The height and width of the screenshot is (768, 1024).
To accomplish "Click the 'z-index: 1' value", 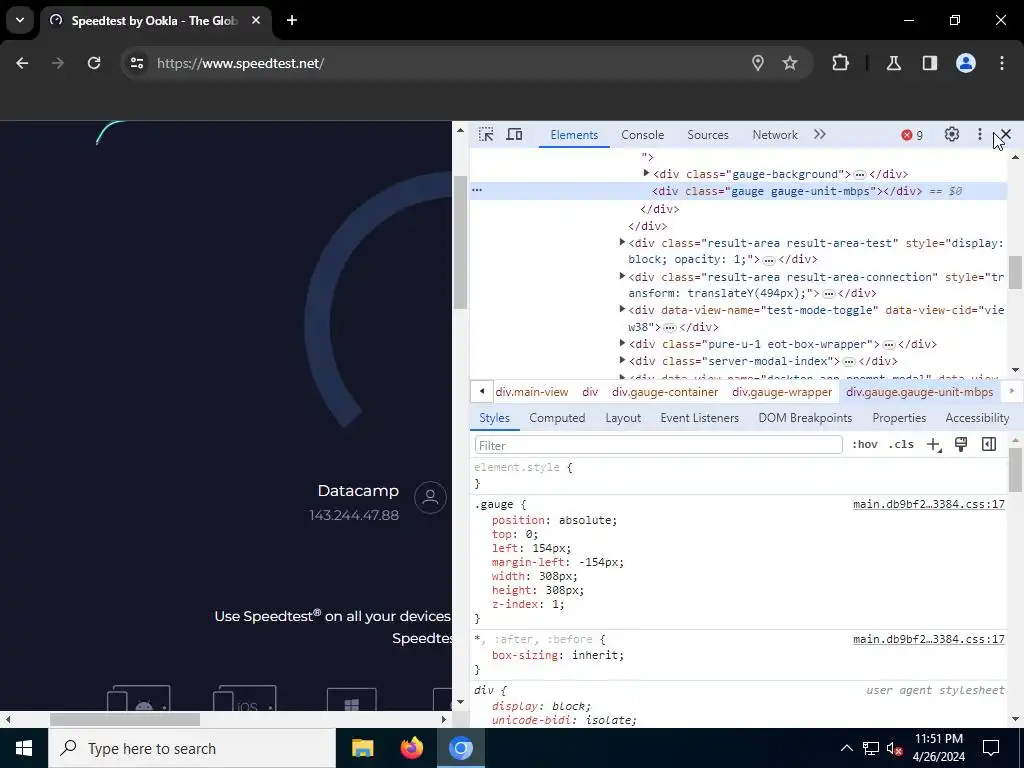I will tap(555, 605).
